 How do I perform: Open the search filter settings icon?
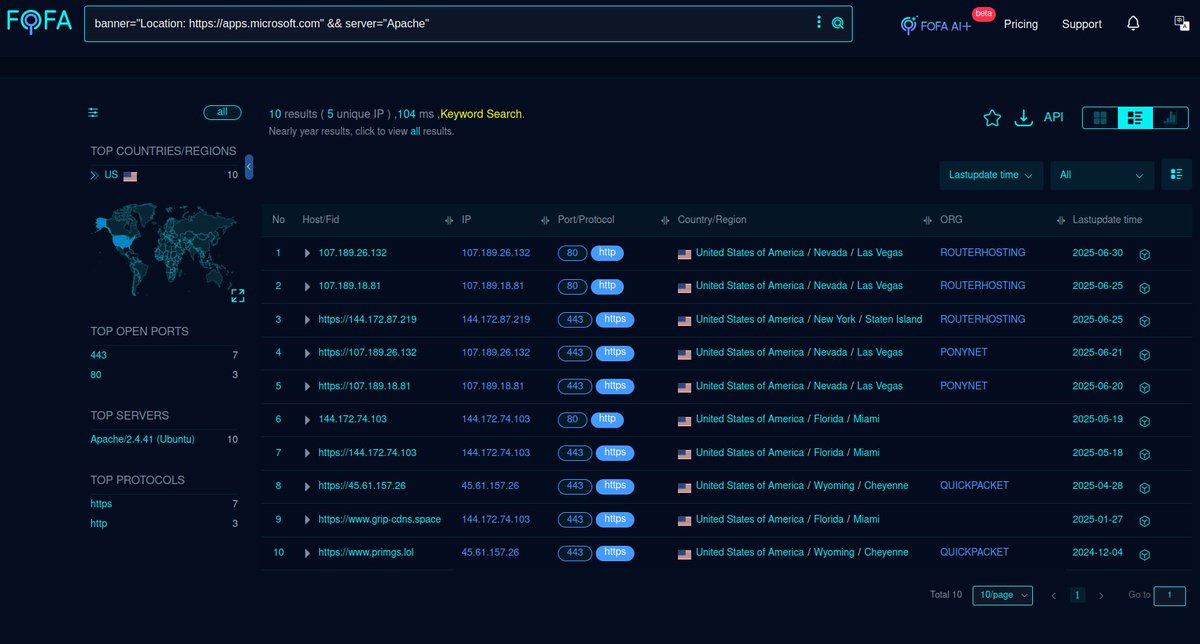93,112
